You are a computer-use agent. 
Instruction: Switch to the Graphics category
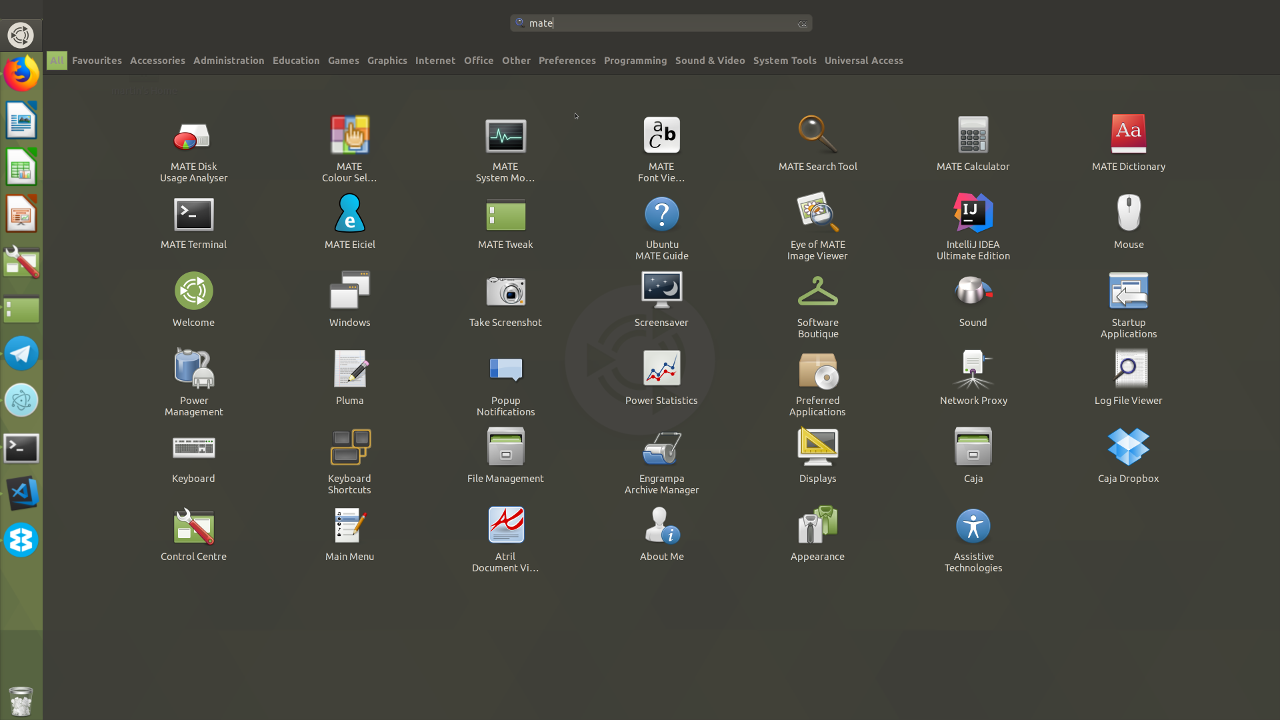point(387,60)
